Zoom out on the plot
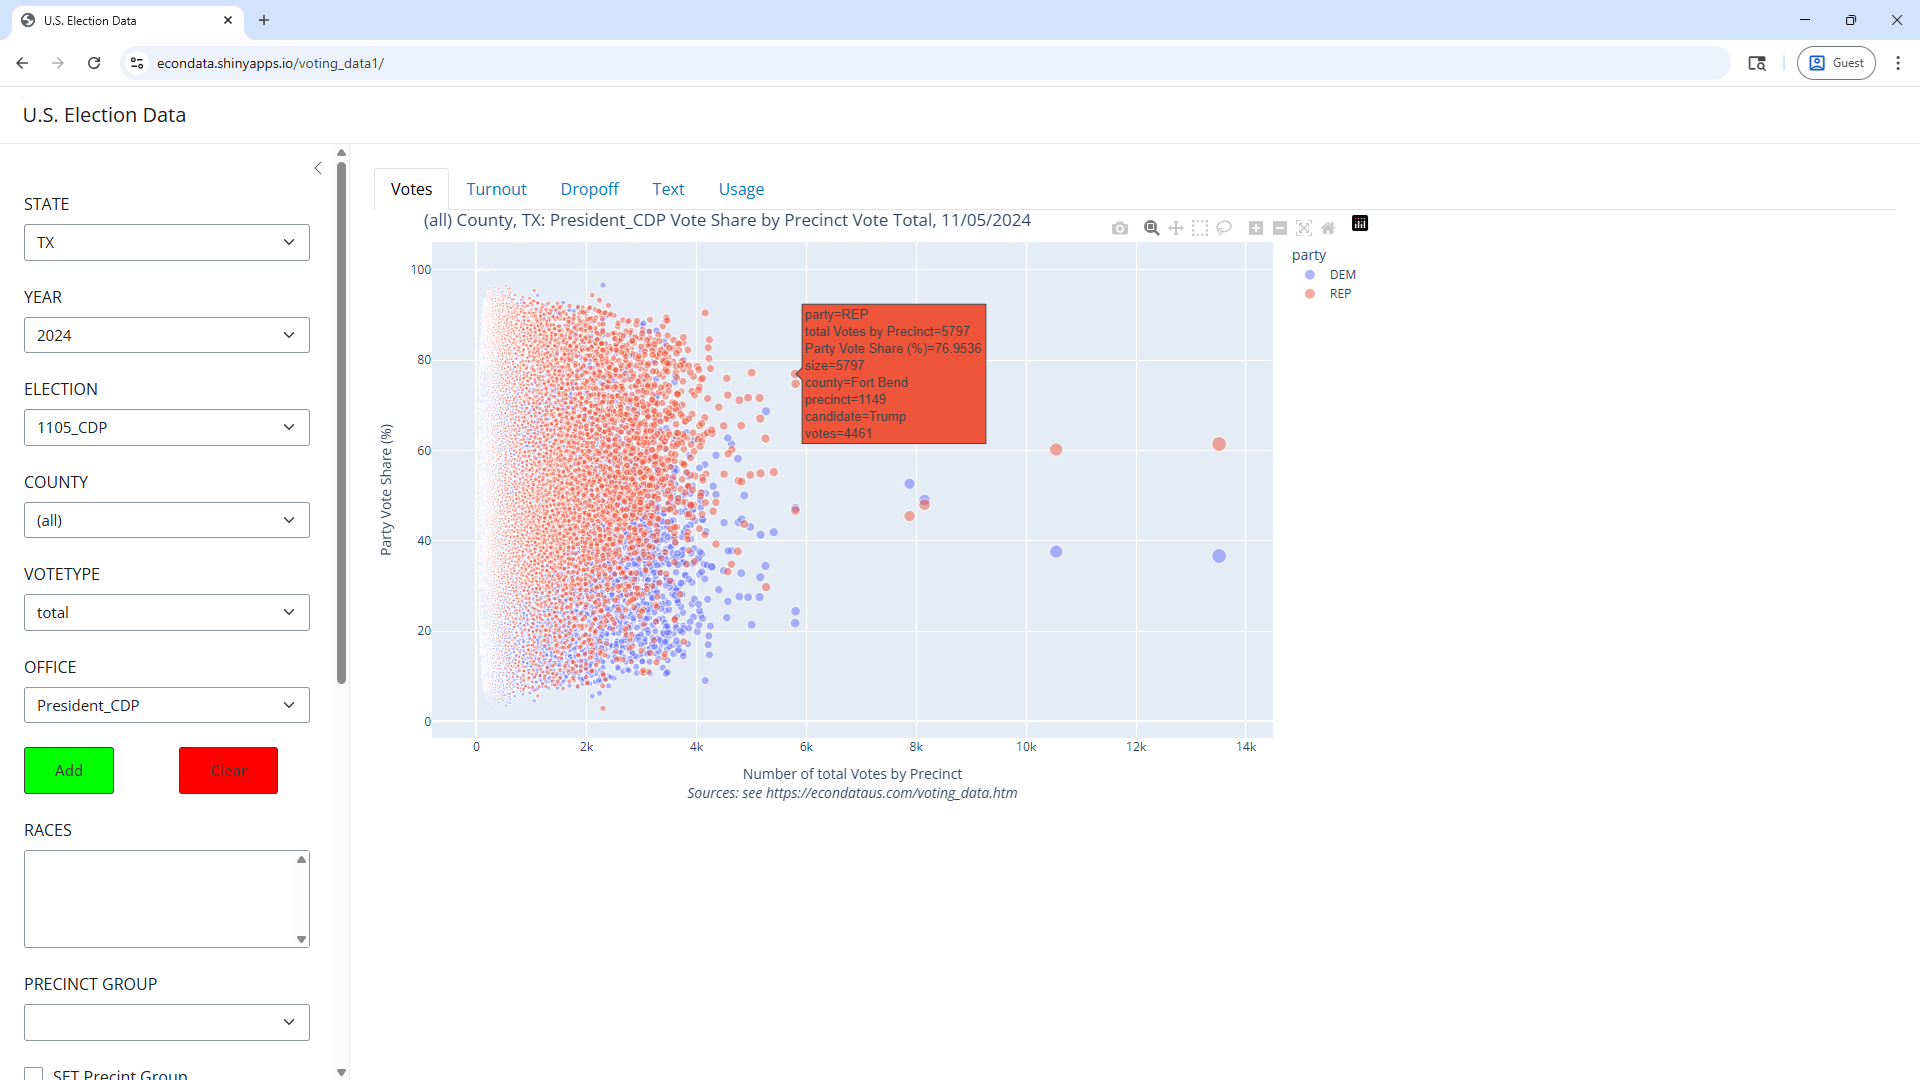Viewport: 1920px width, 1080px height. pyautogui.click(x=1280, y=228)
